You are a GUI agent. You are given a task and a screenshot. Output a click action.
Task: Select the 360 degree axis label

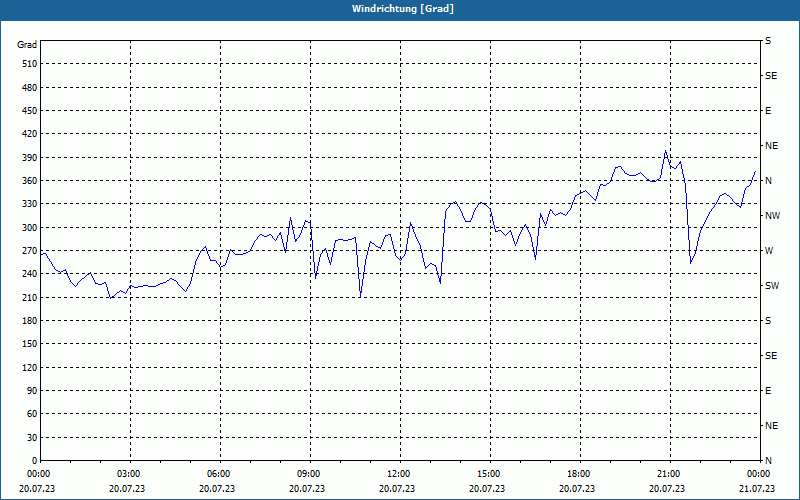pyautogui.click(x=29, y=181)
